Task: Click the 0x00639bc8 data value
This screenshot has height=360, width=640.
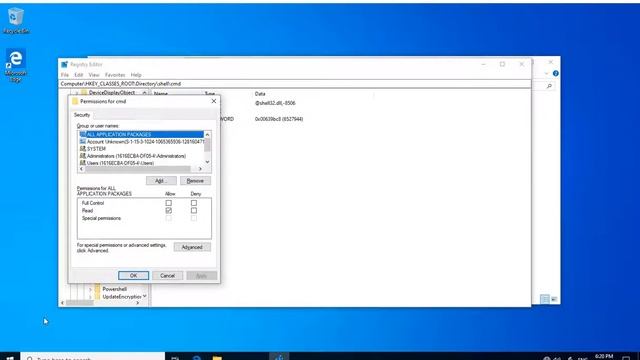Action: (279, 119)
